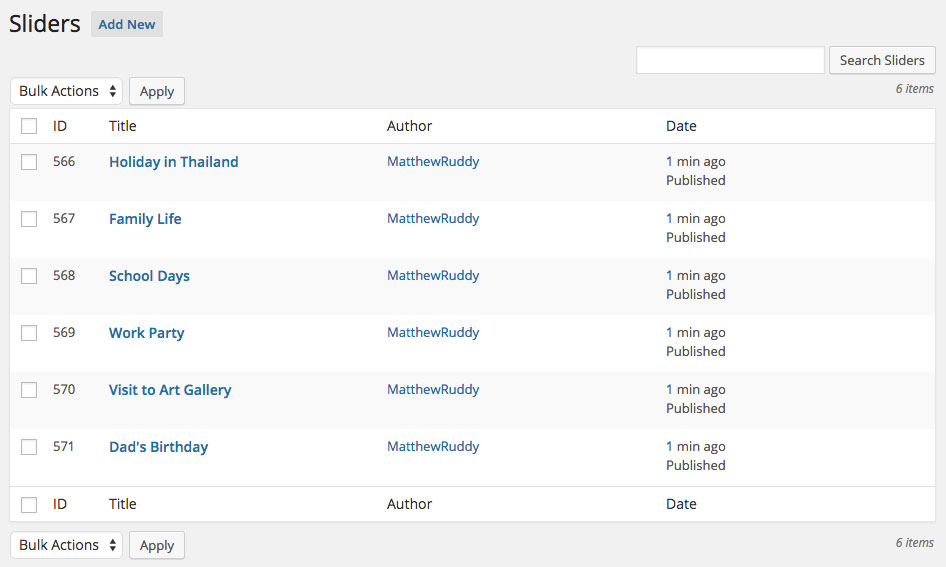
Task: Open the top Bulk Actions dropdown
Action: [x=66, y=91]
